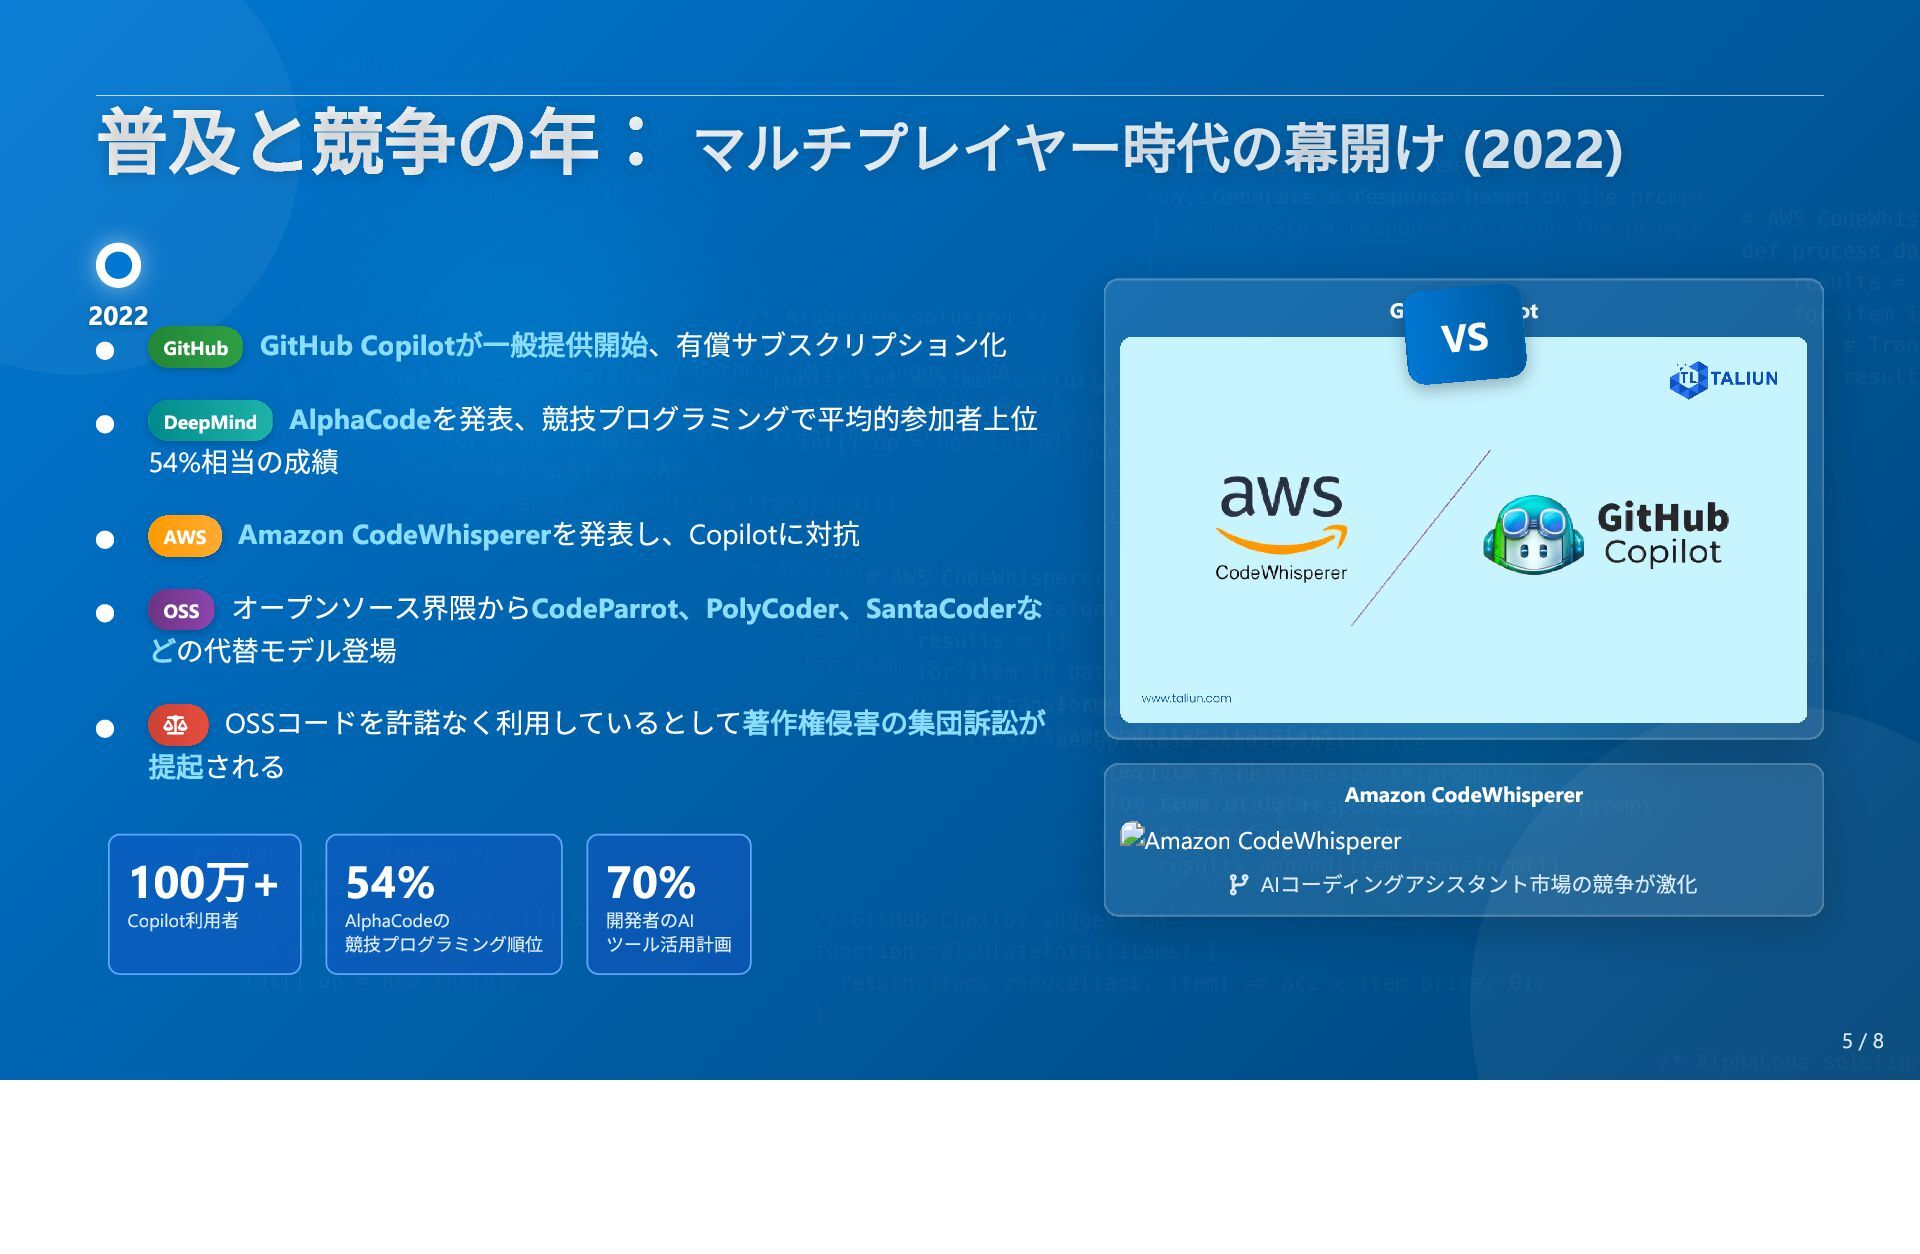
Task: Select the 70% 開発者のAI stat card
Action: (x=669, y=904)
